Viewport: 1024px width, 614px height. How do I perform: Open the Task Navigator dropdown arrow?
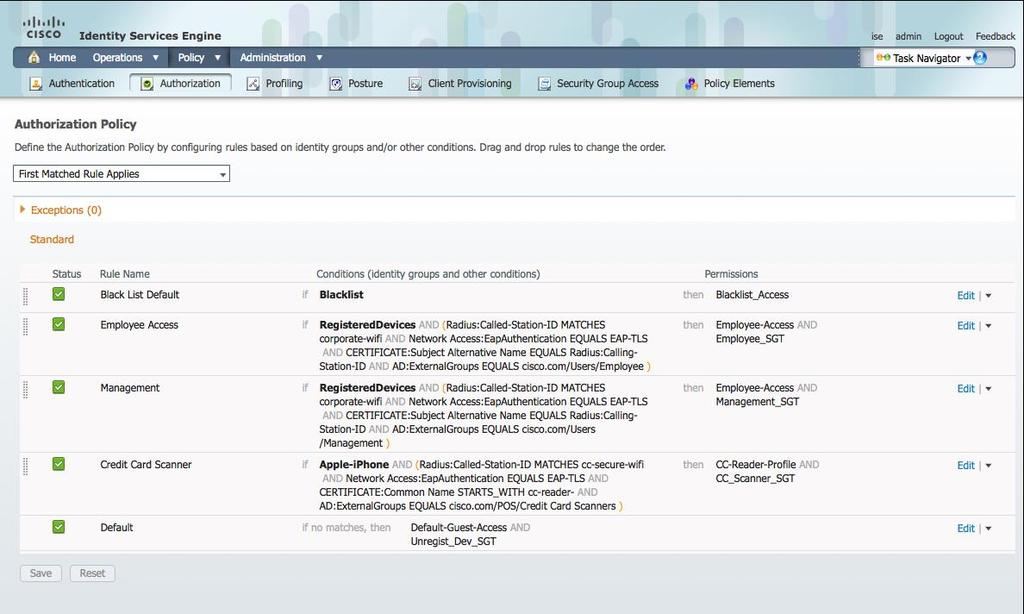968,58
